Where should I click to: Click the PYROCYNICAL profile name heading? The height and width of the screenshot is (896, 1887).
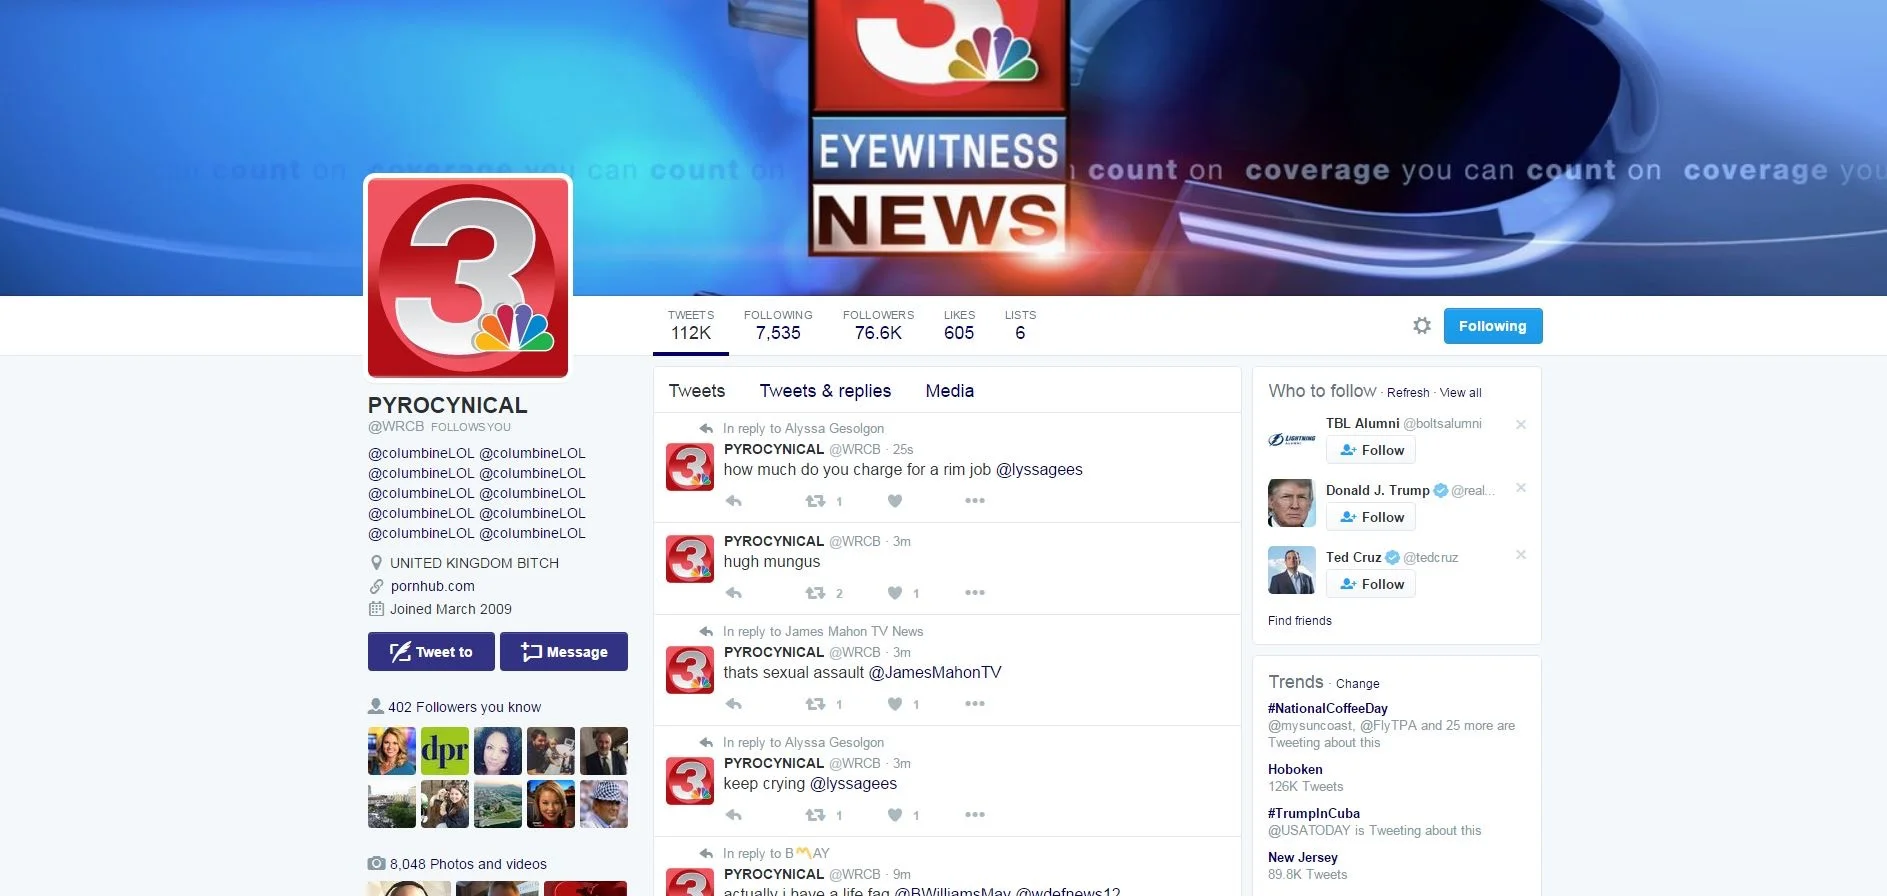(x=447, y=405)
